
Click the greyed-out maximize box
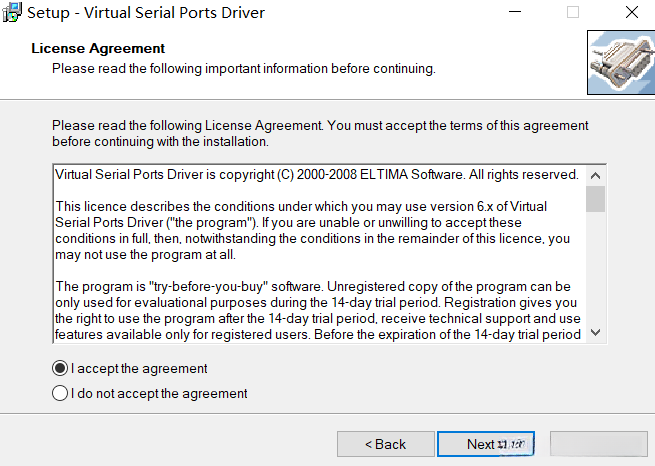tap(573, 13)
